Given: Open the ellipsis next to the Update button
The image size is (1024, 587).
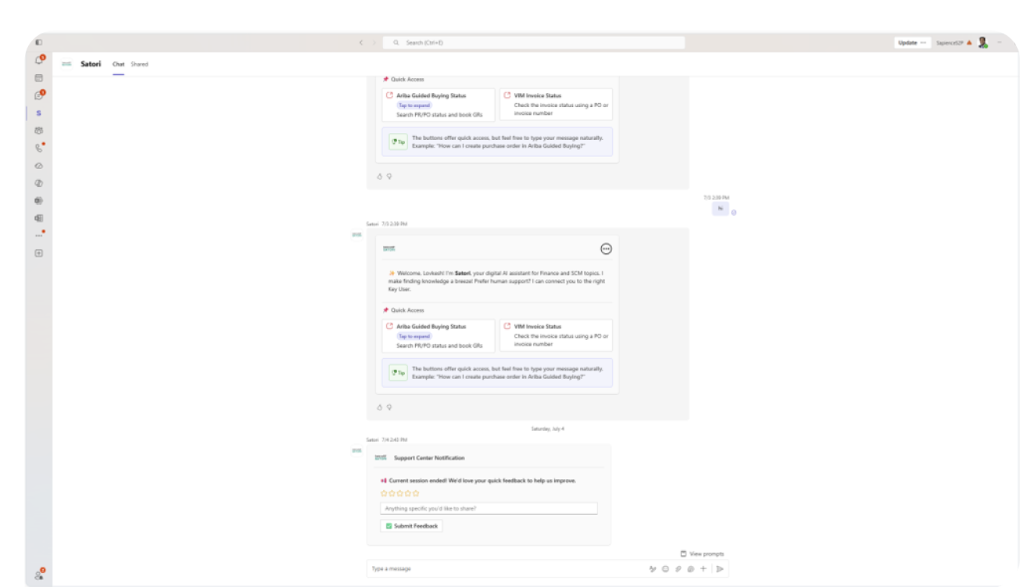Looking at the screenshot, I should (x=923, y=42).
